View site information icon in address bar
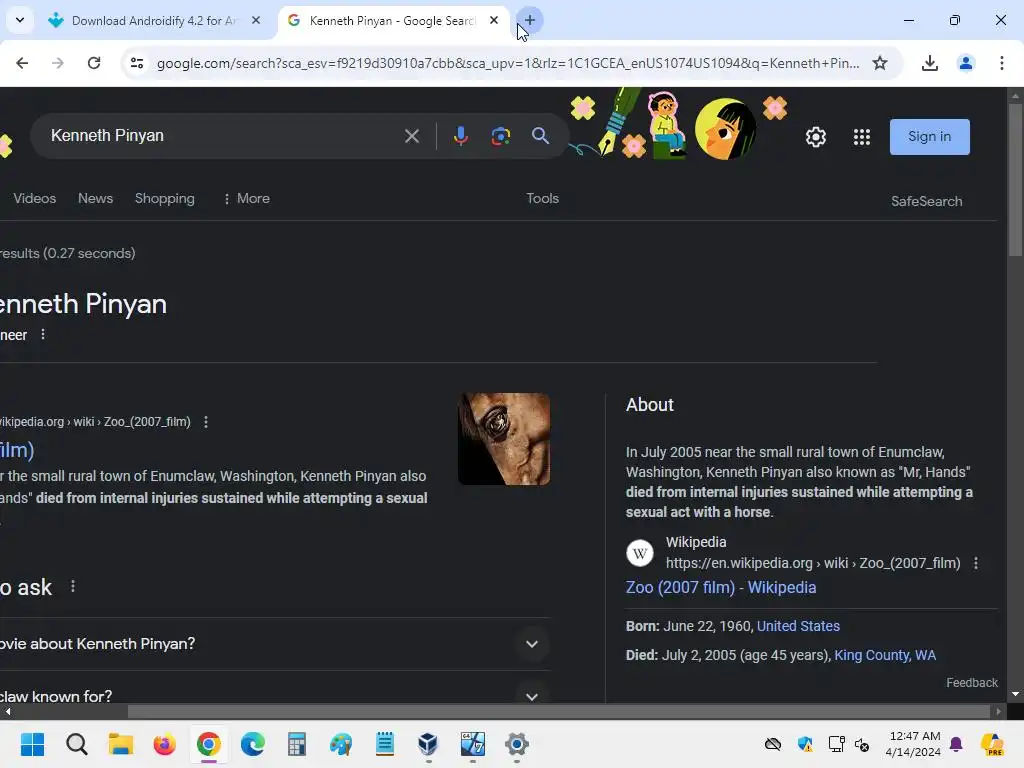 [x=136, y=63]
